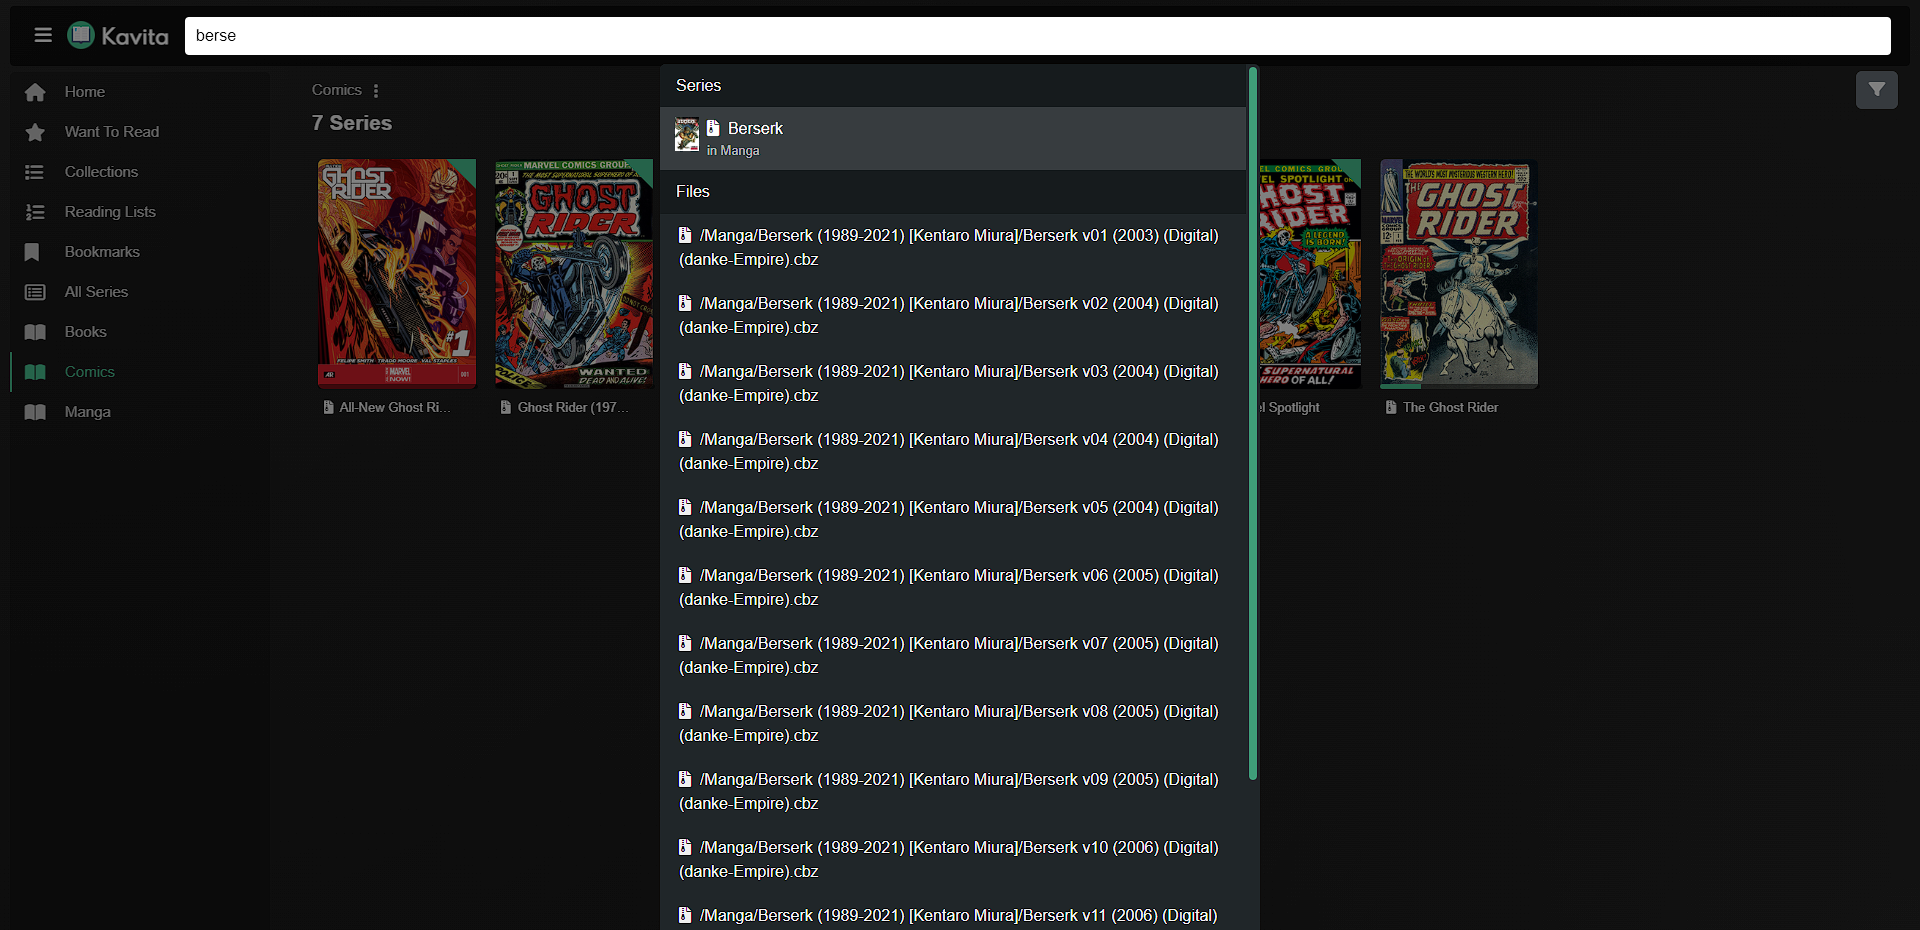Click the Kavita logo icon
Image resolution: width=1920 pixels, height=930 pixels.
pyautogui.click(x=81, y=36)
